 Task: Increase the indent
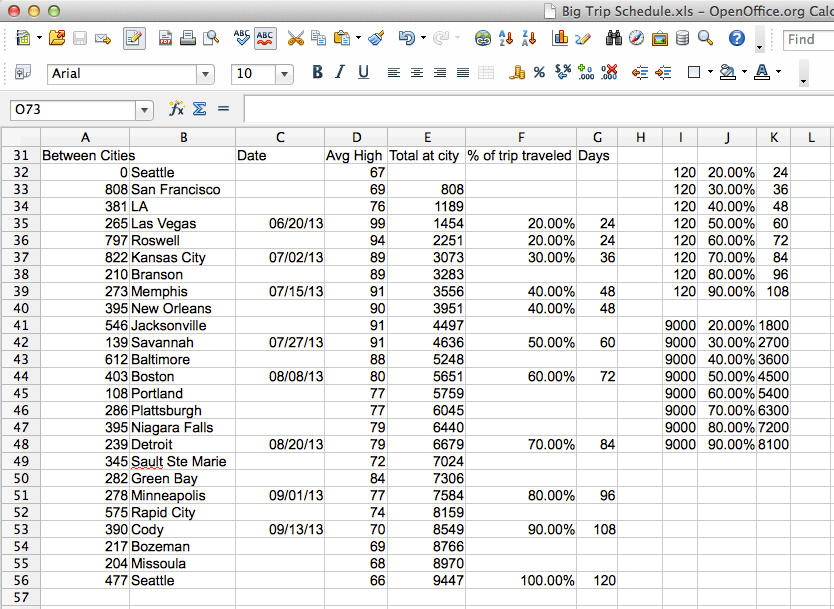point(663,72)
